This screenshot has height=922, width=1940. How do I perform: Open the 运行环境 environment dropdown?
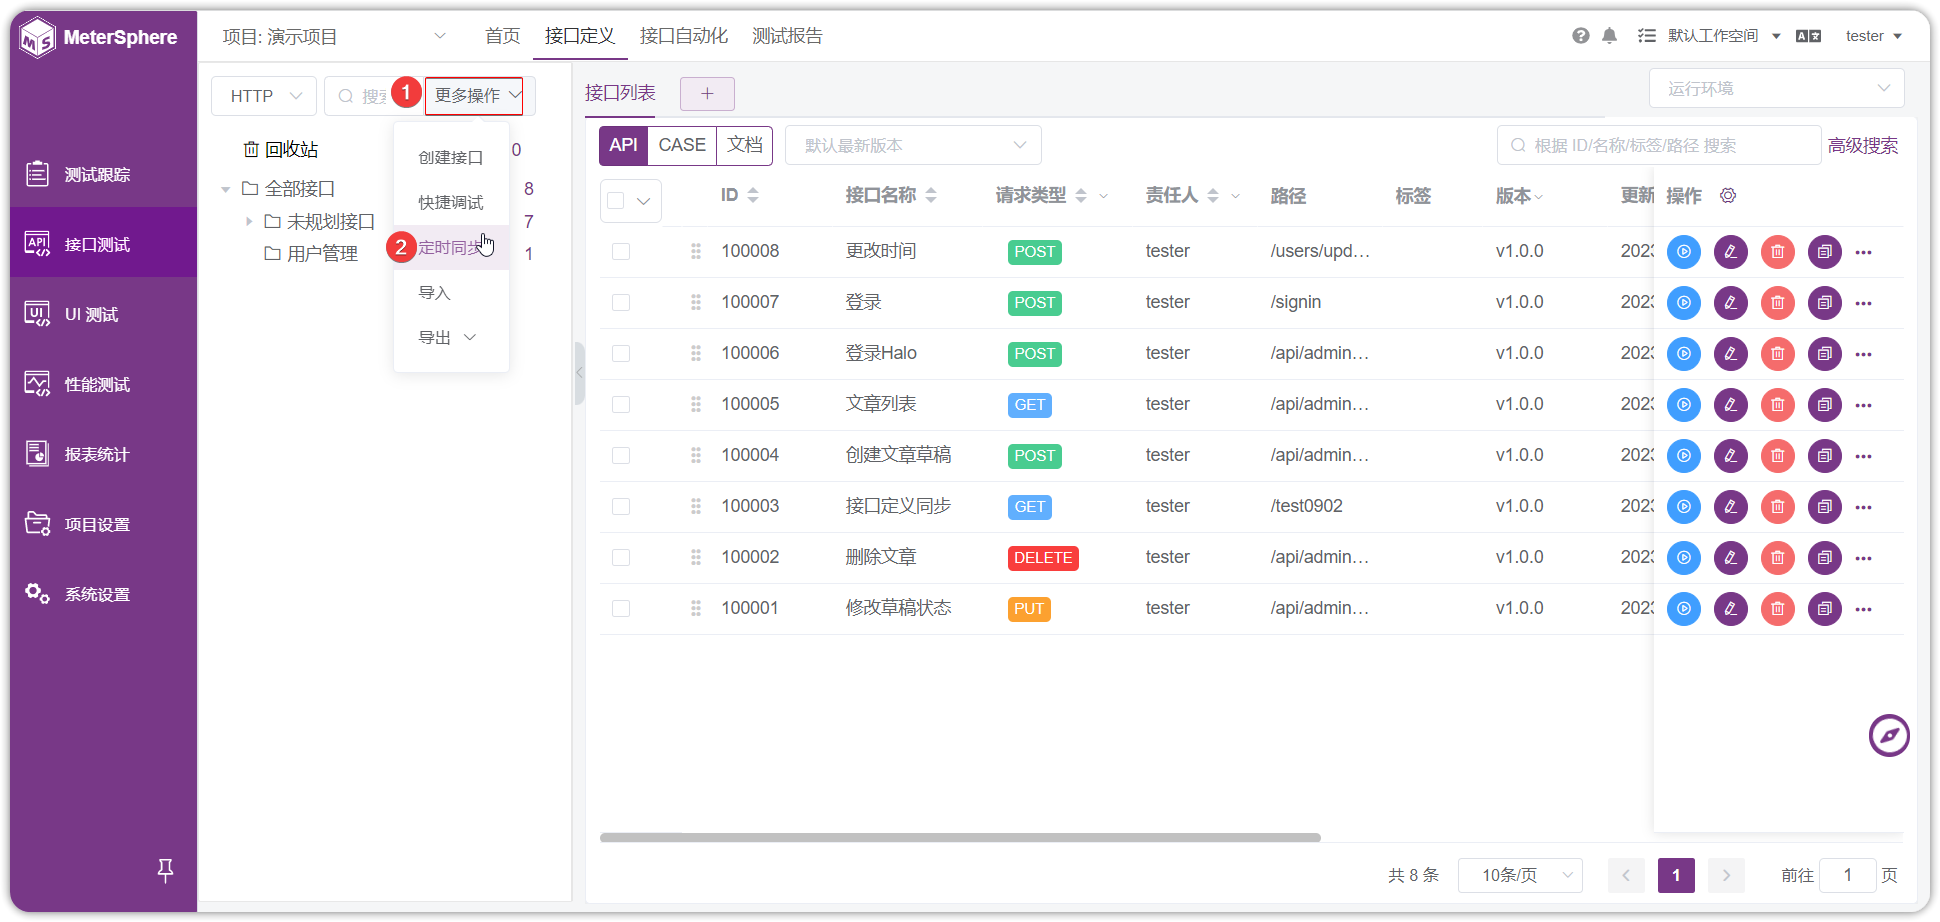click(1776, 89)
